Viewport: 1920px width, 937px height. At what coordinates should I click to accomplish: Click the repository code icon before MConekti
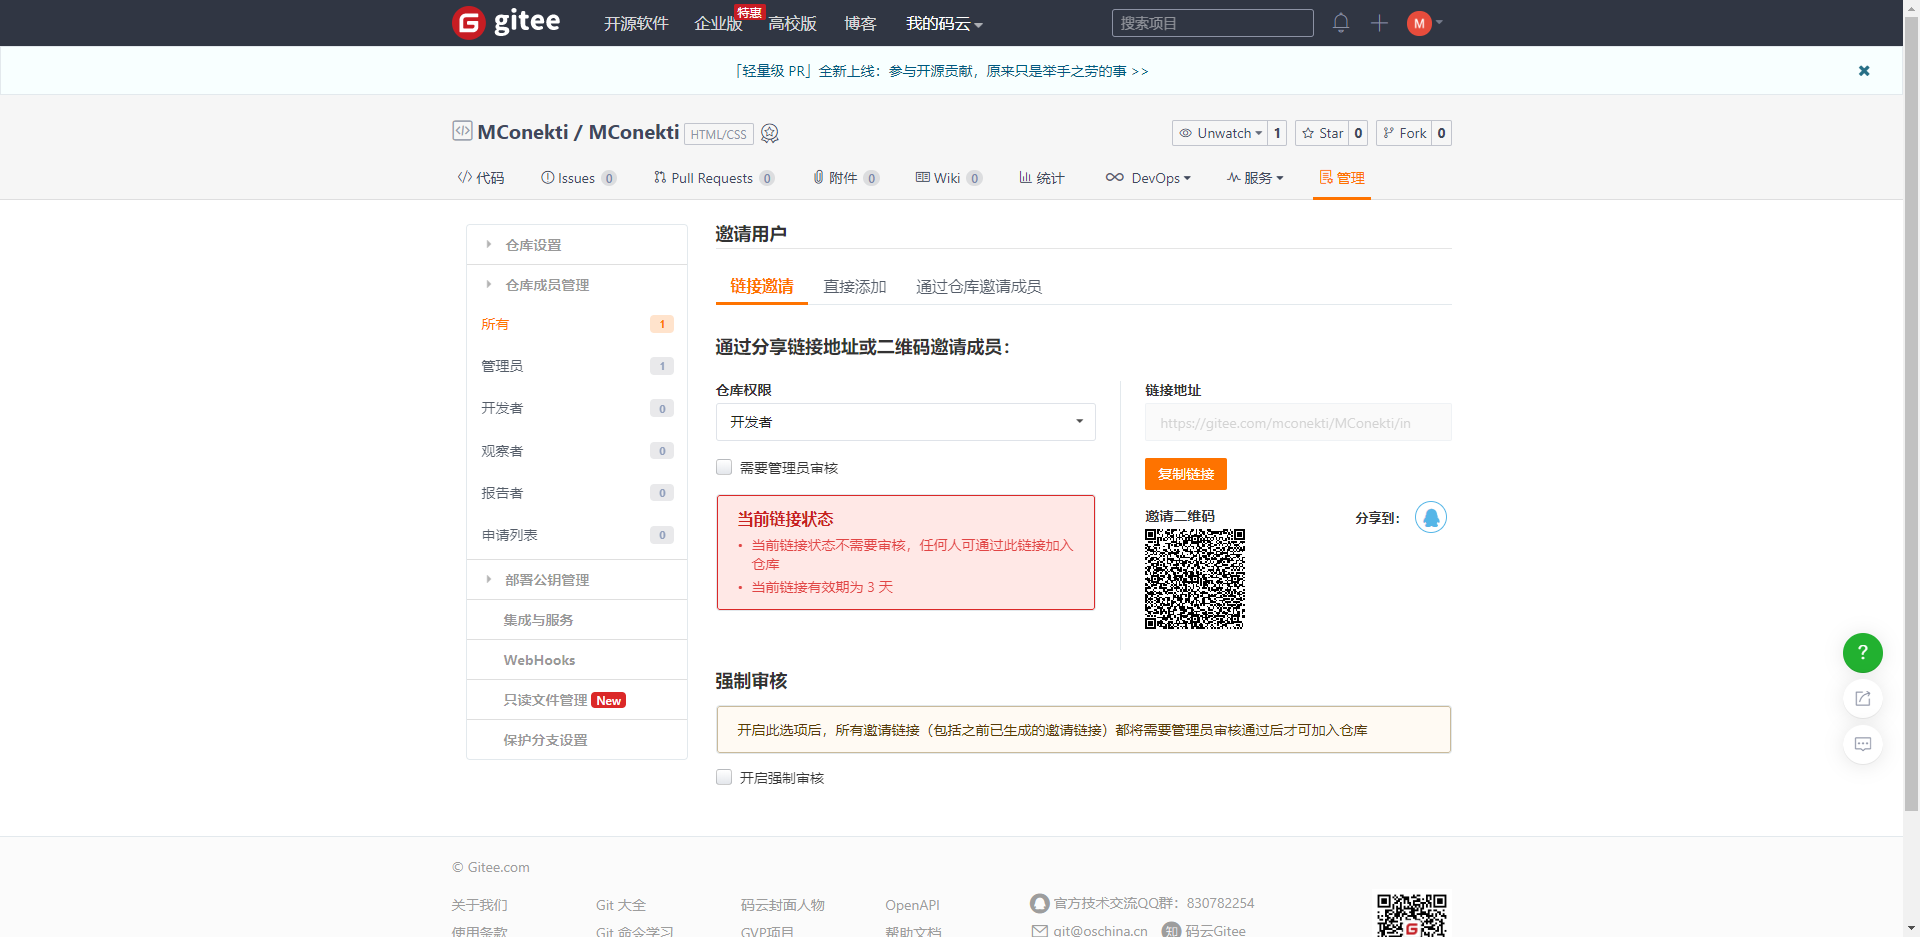pos(462,131)
